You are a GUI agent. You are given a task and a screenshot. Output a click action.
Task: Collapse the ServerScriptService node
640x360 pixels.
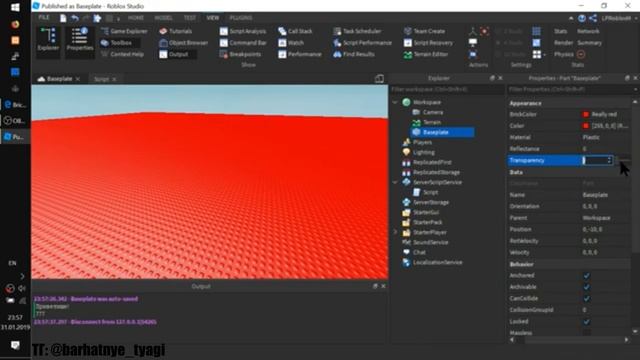coord(395,182)
